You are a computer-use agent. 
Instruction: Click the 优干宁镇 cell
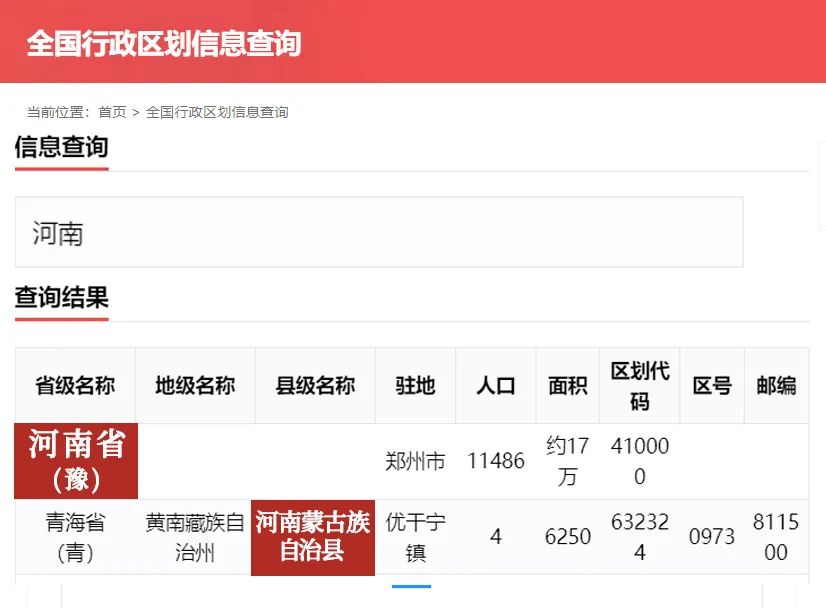click(x=415, y=537)
